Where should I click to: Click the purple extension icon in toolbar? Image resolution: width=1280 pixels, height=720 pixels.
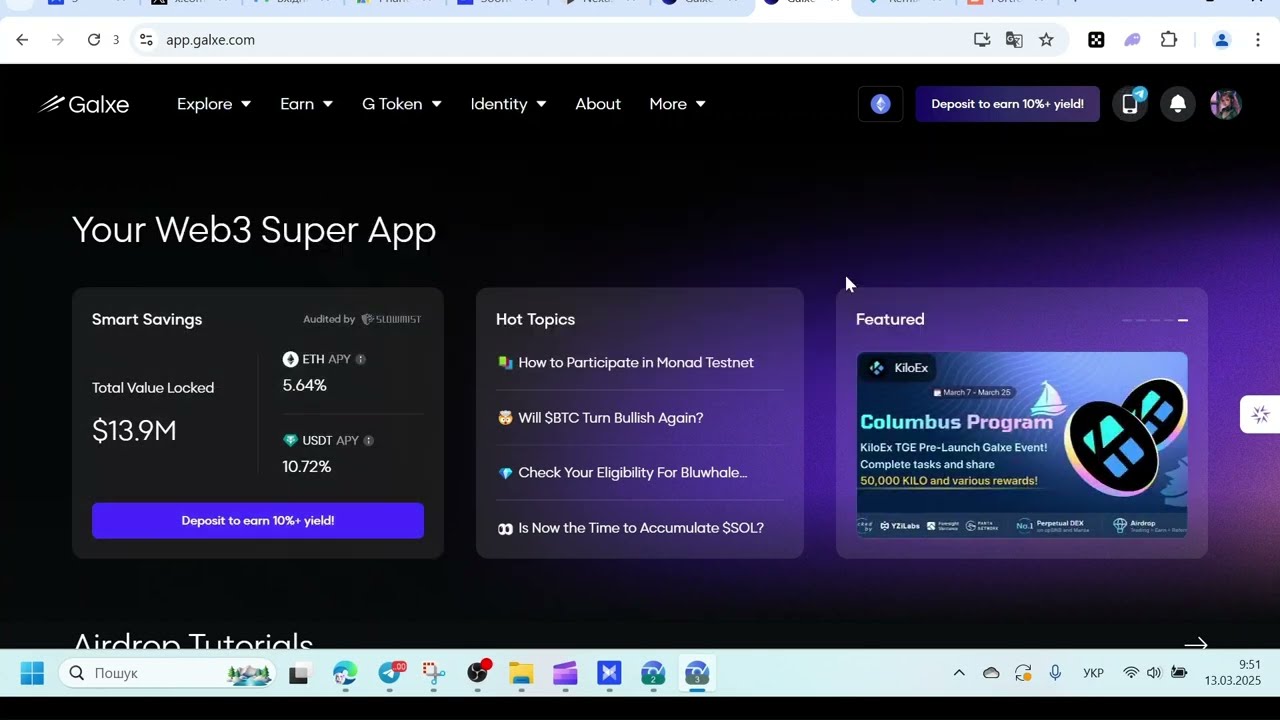pos(1133,40)
